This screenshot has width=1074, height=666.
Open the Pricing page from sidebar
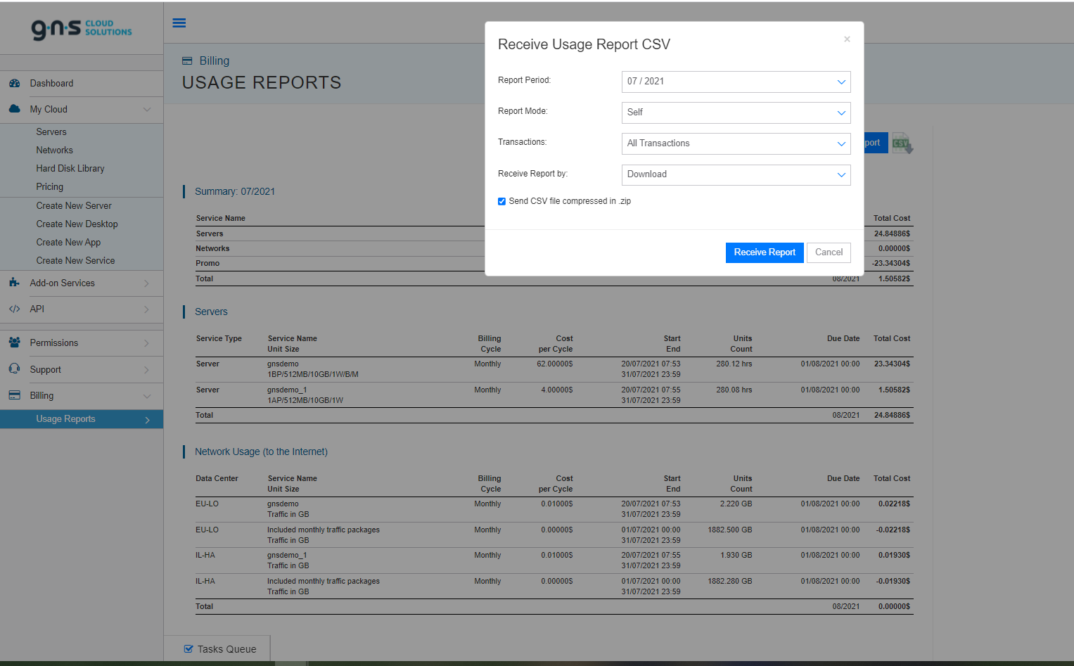click(51, 186)
